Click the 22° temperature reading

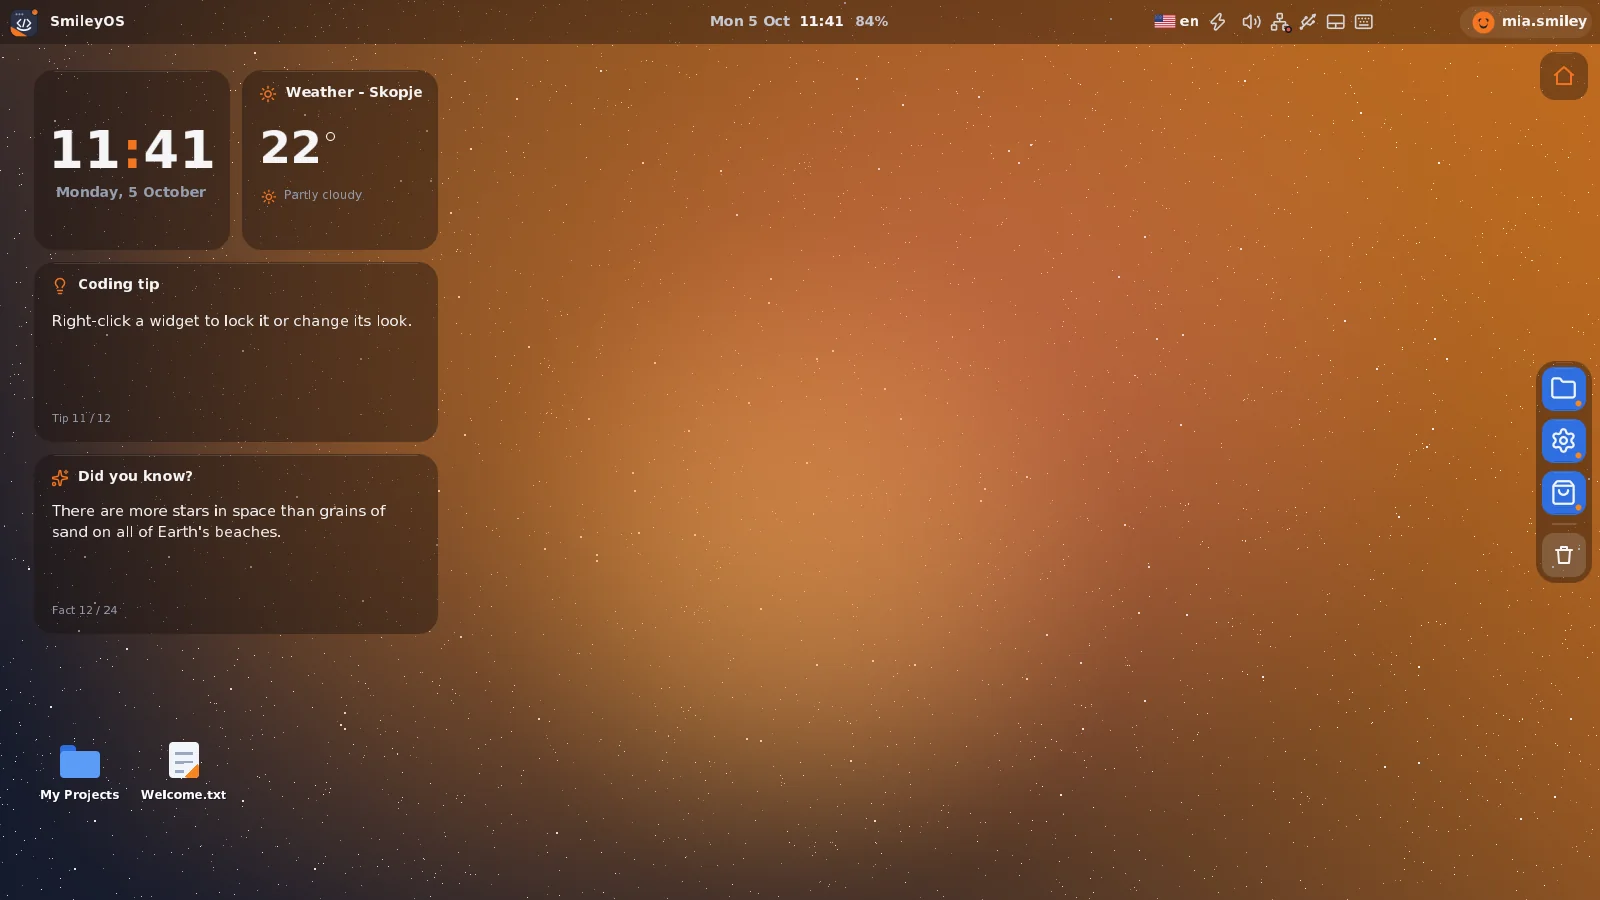[x=298, y=147]
